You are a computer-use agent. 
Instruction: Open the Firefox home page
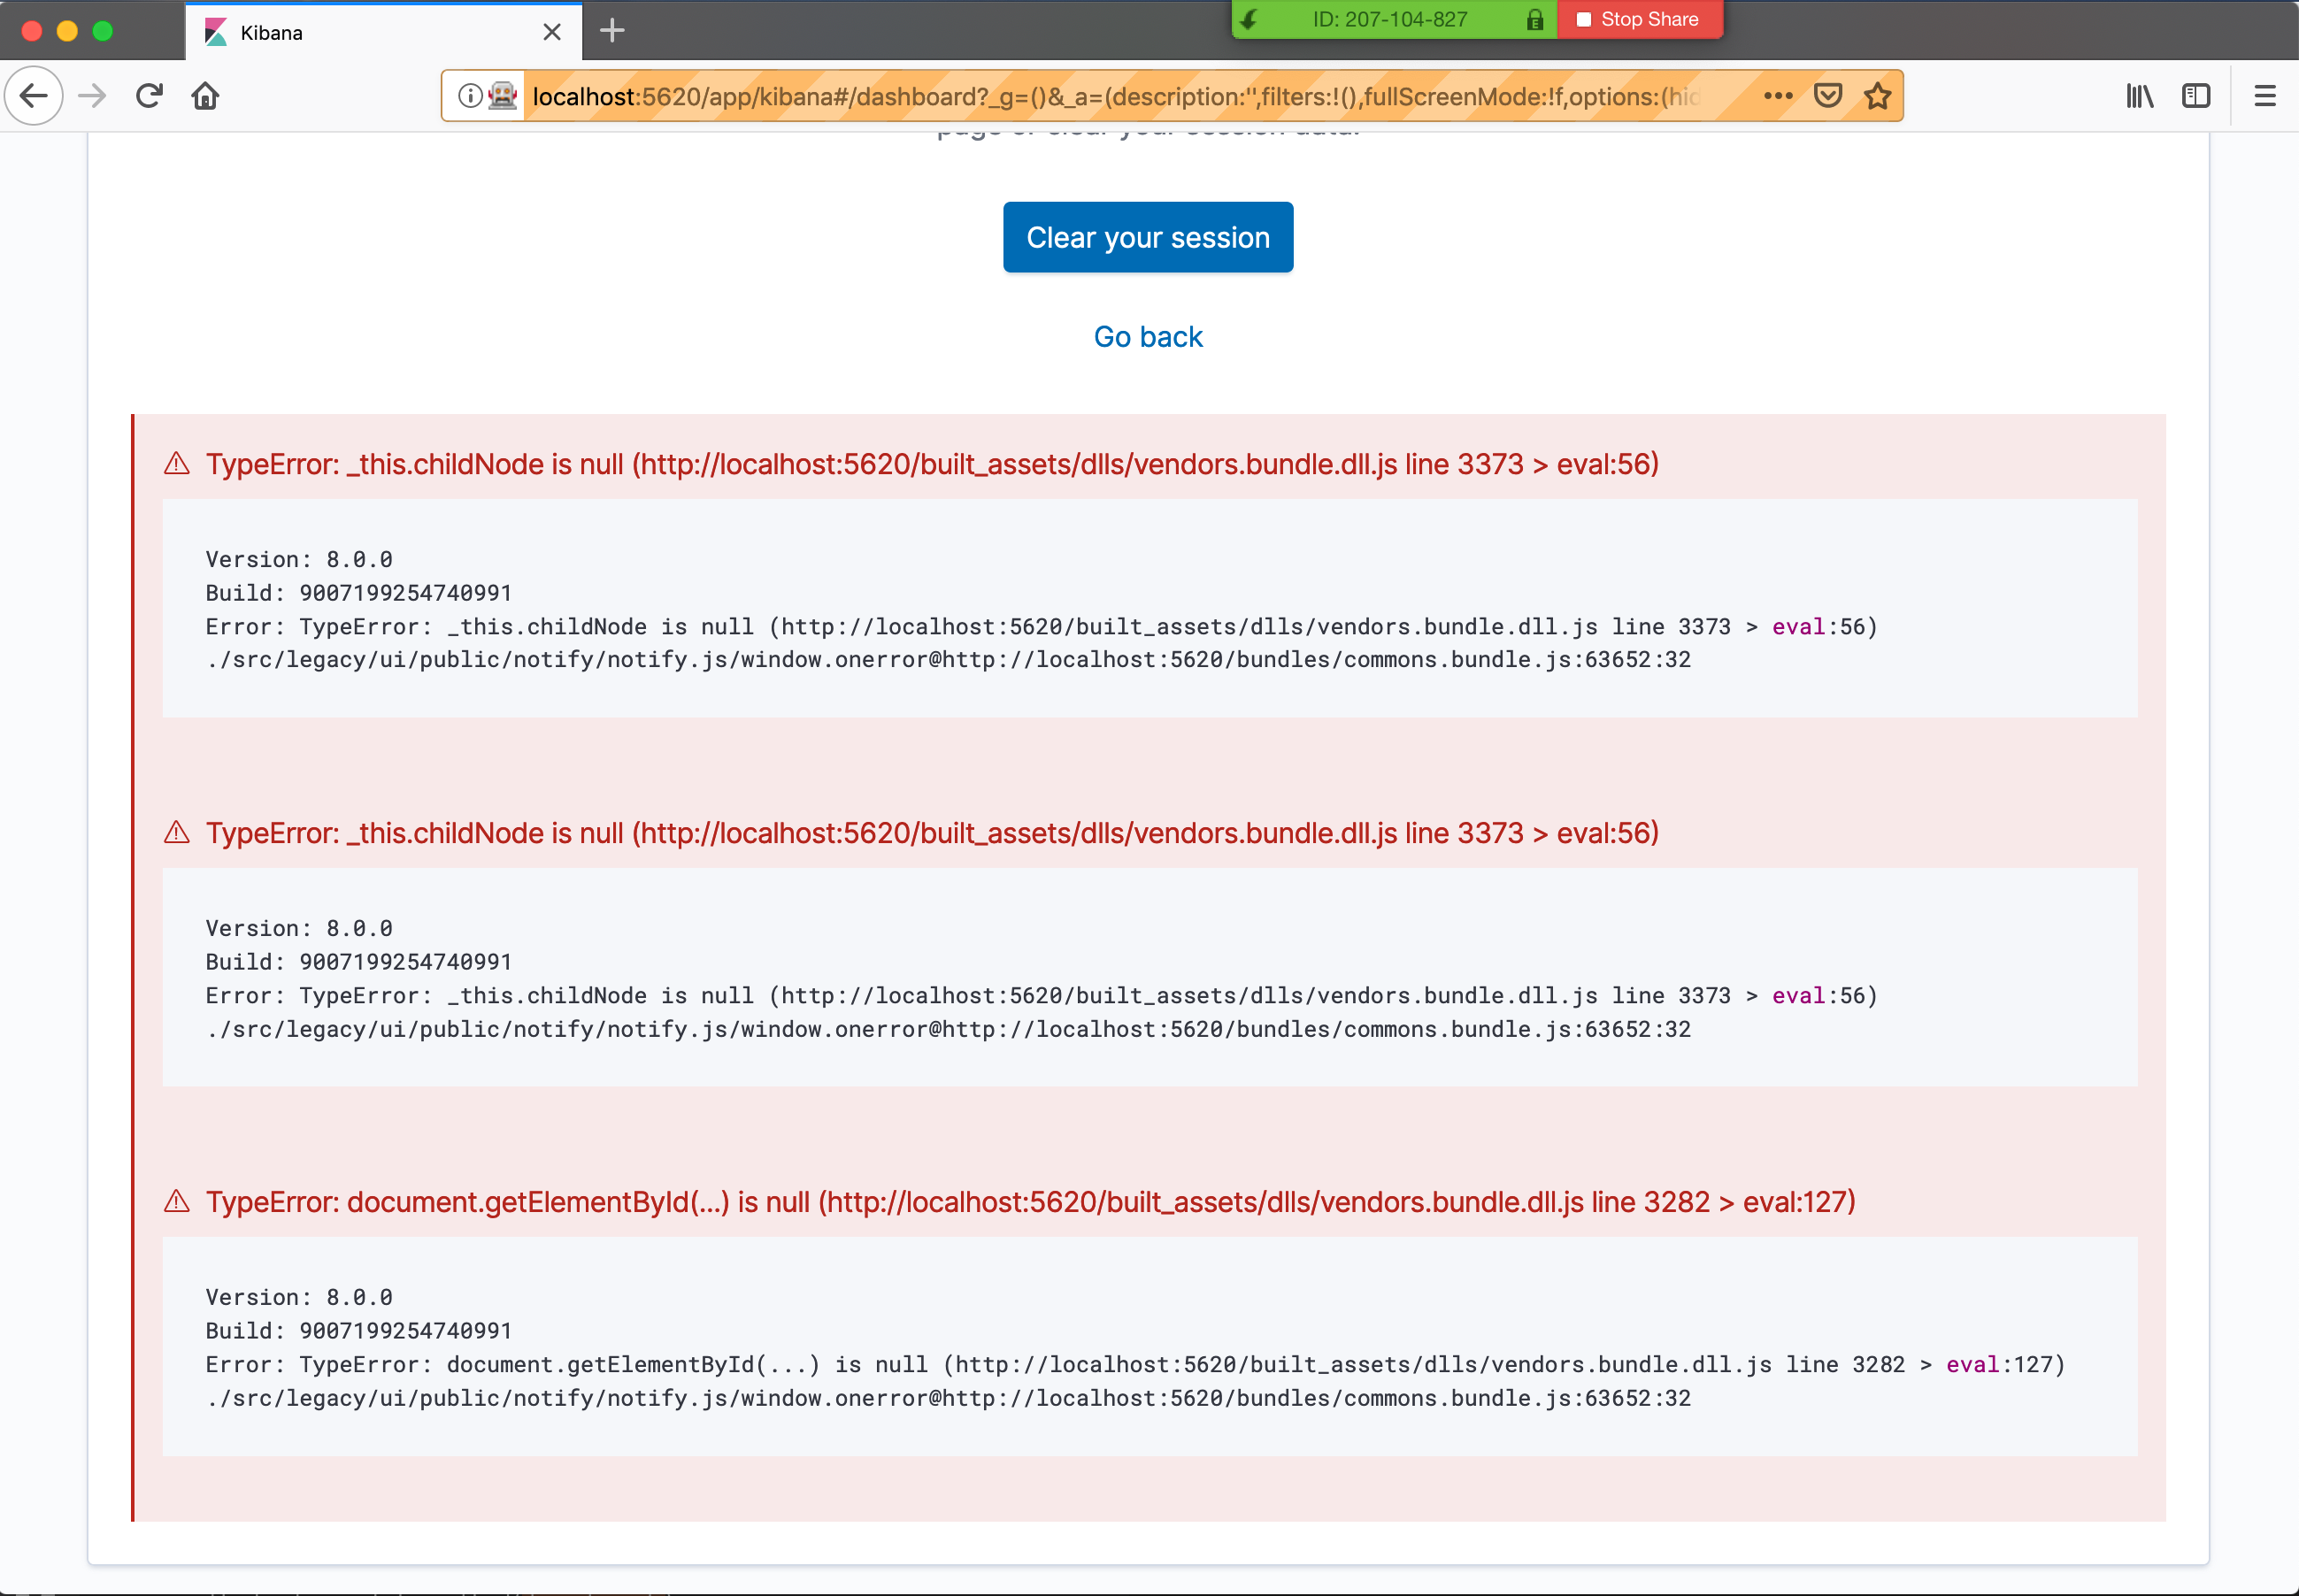point(205,95)
